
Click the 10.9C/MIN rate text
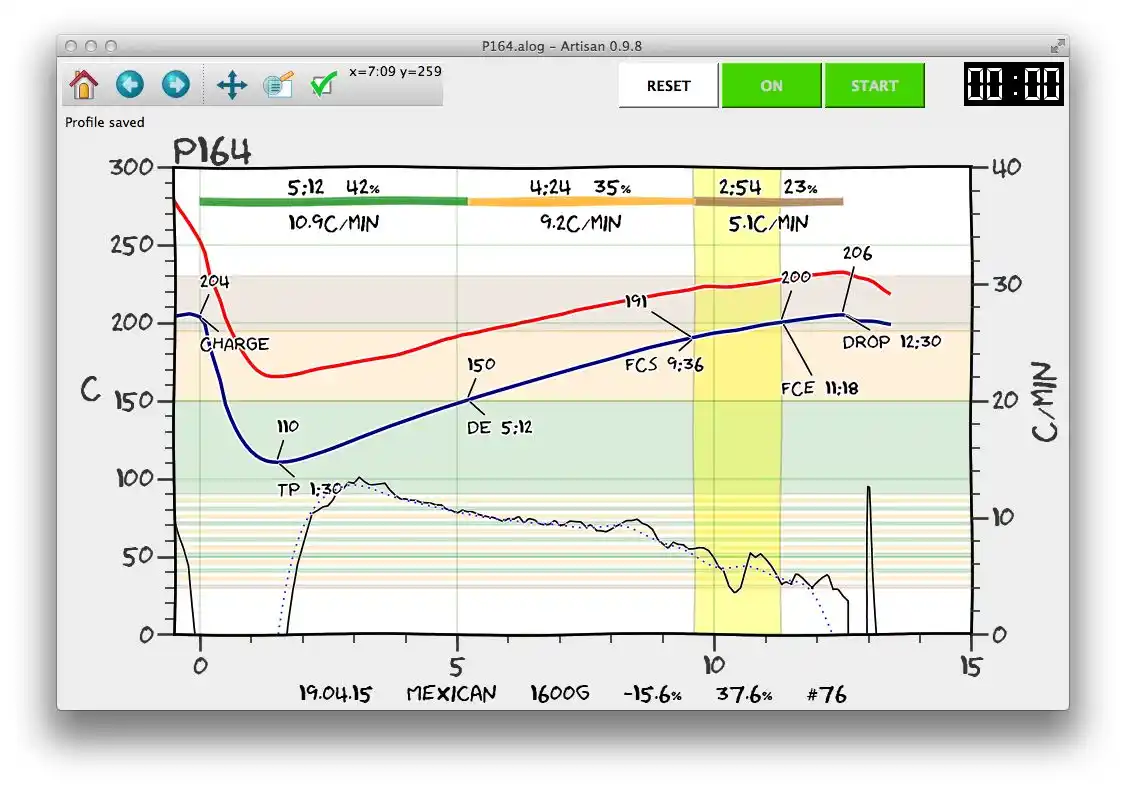[x=334, y=223]
